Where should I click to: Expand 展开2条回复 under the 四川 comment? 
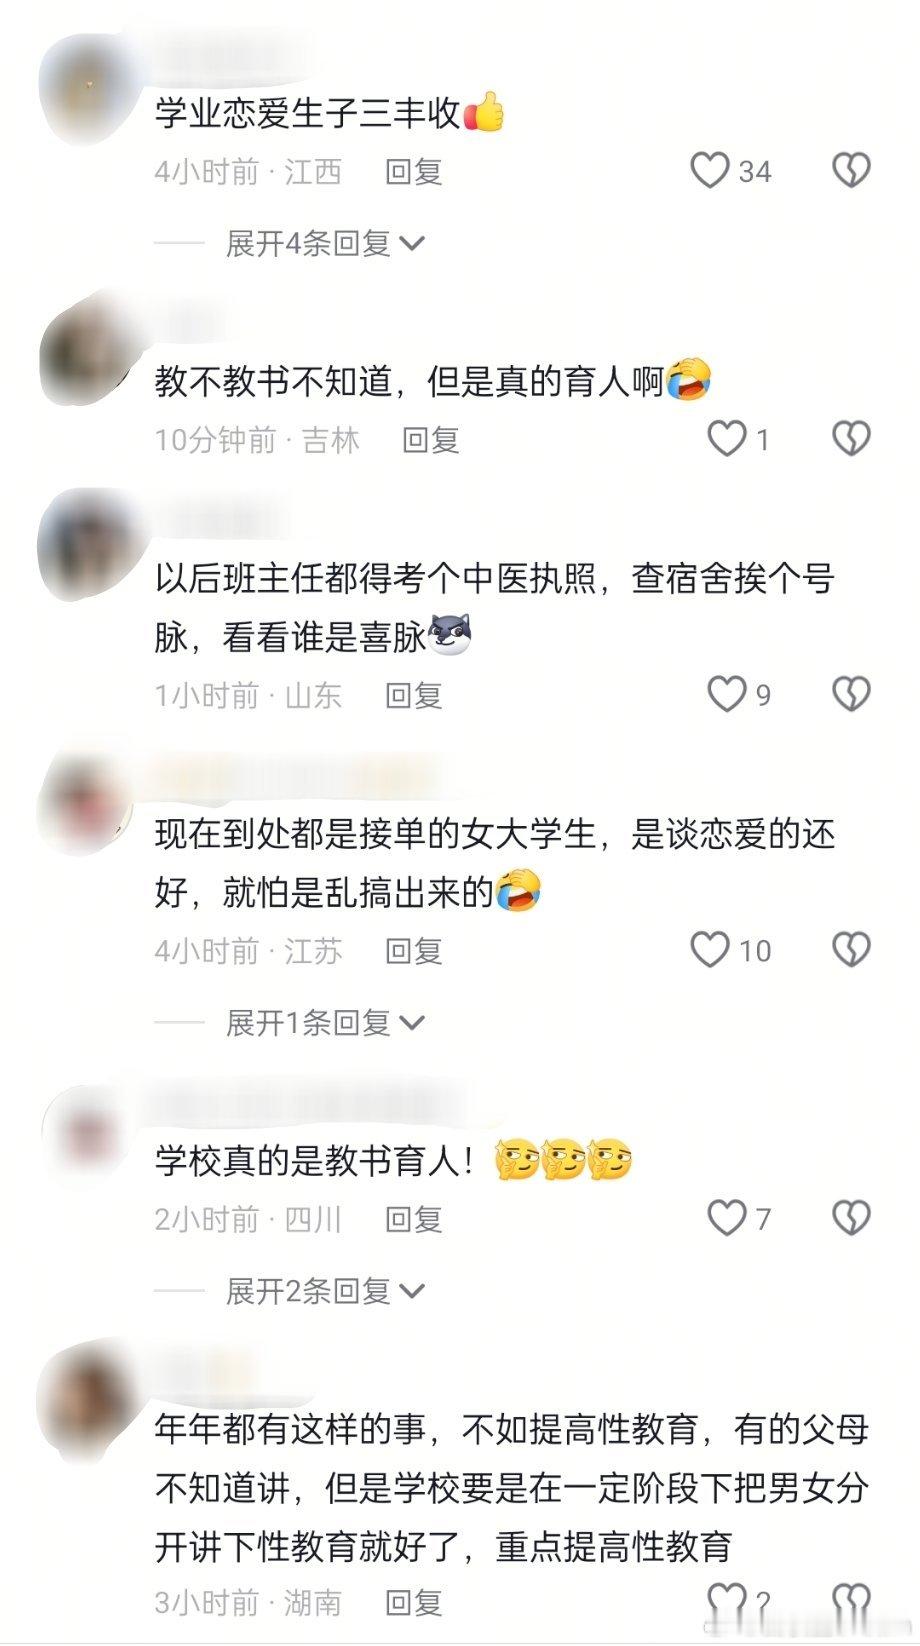[326, 1291]
